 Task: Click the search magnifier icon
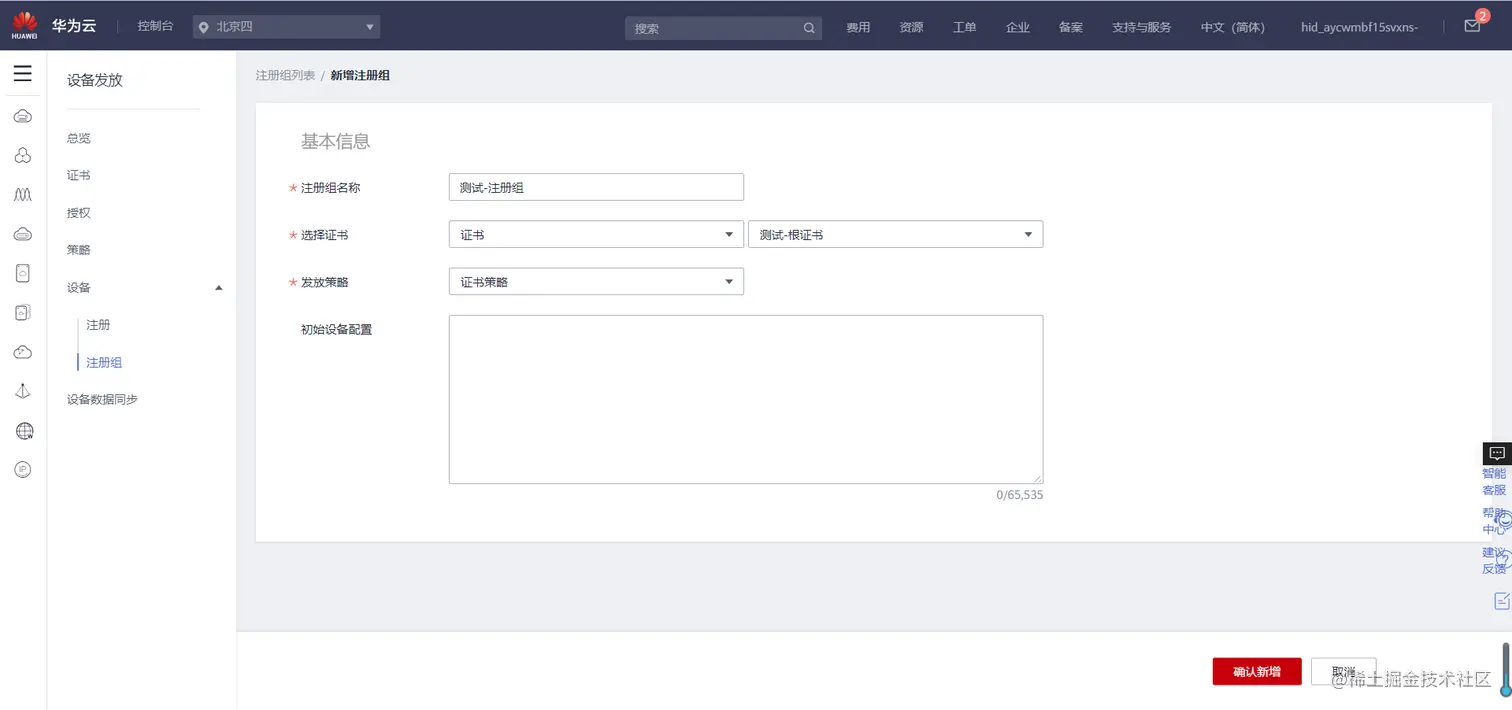coord(808,28)
